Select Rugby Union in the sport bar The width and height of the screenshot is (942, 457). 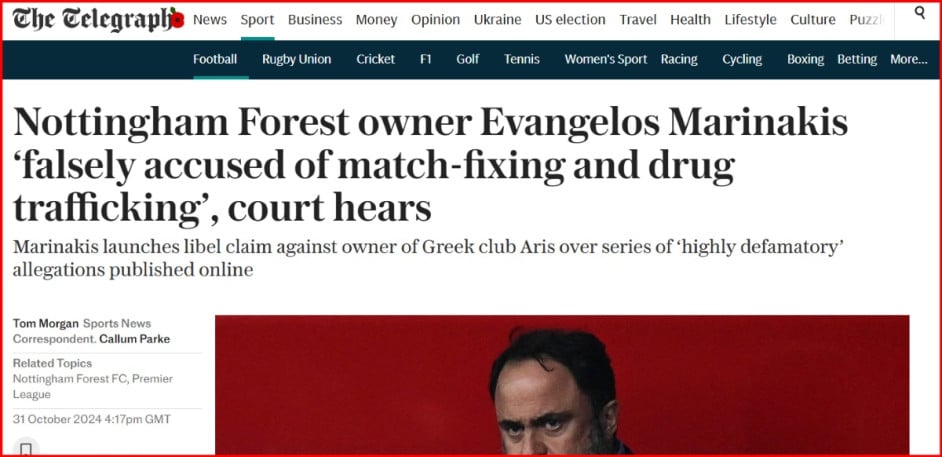296,59
